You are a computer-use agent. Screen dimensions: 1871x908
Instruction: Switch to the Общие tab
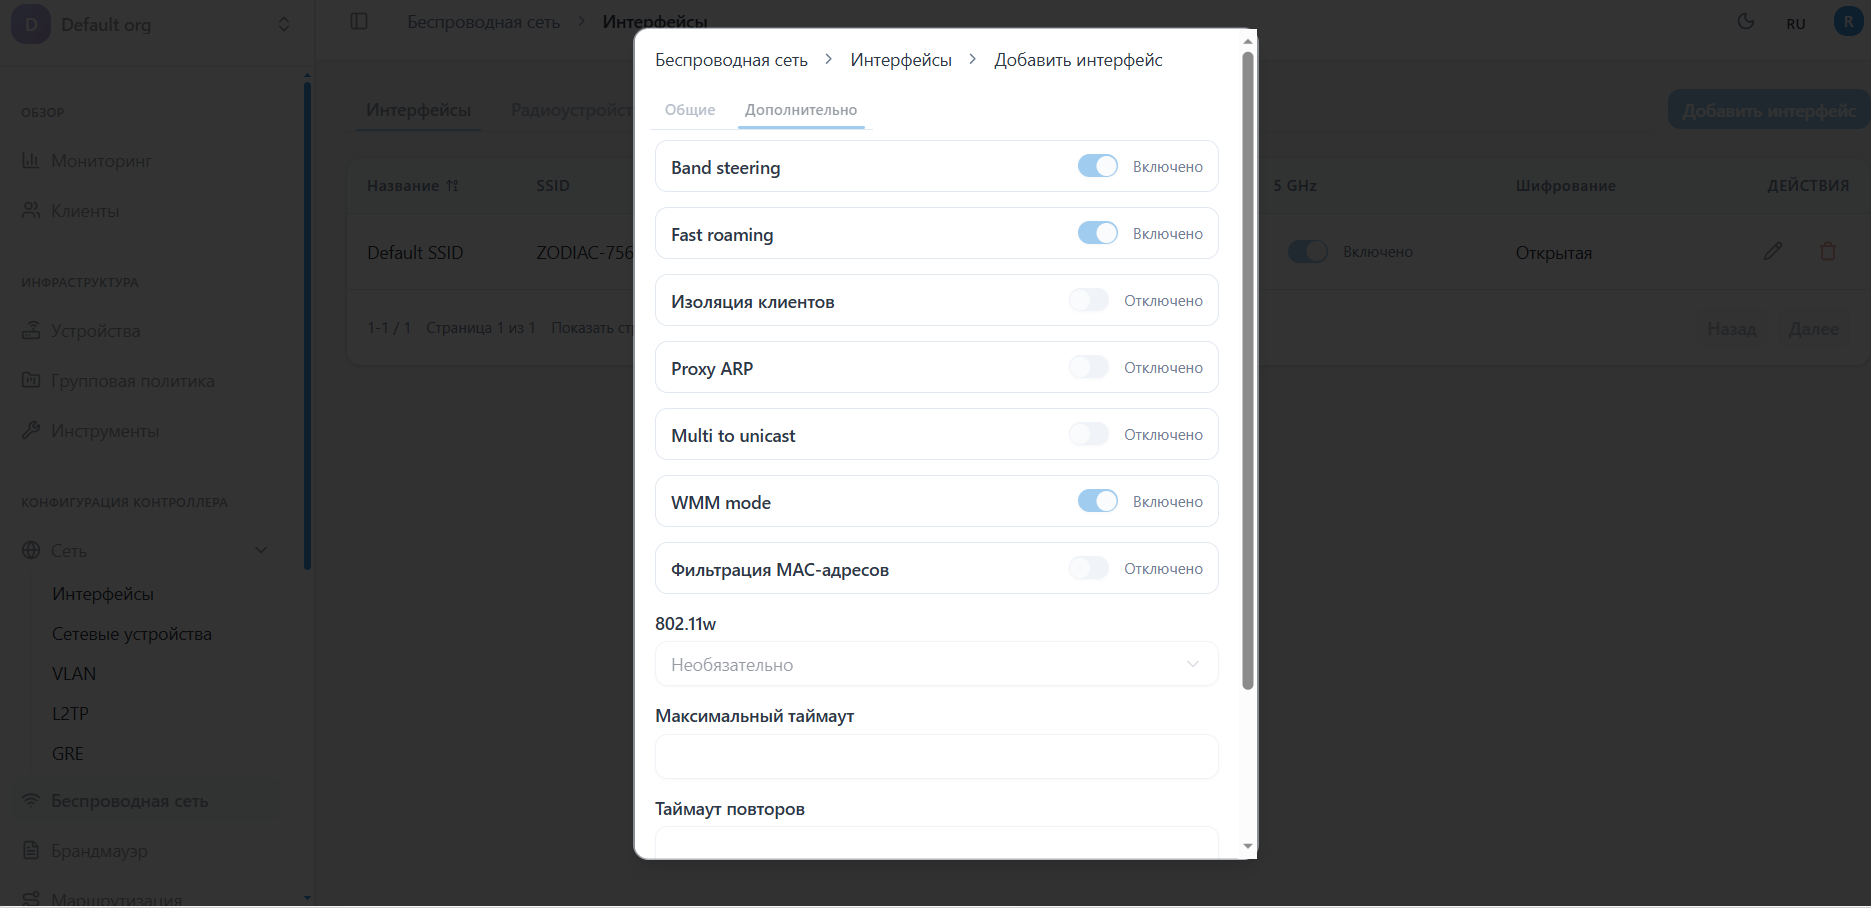point(689,110)
